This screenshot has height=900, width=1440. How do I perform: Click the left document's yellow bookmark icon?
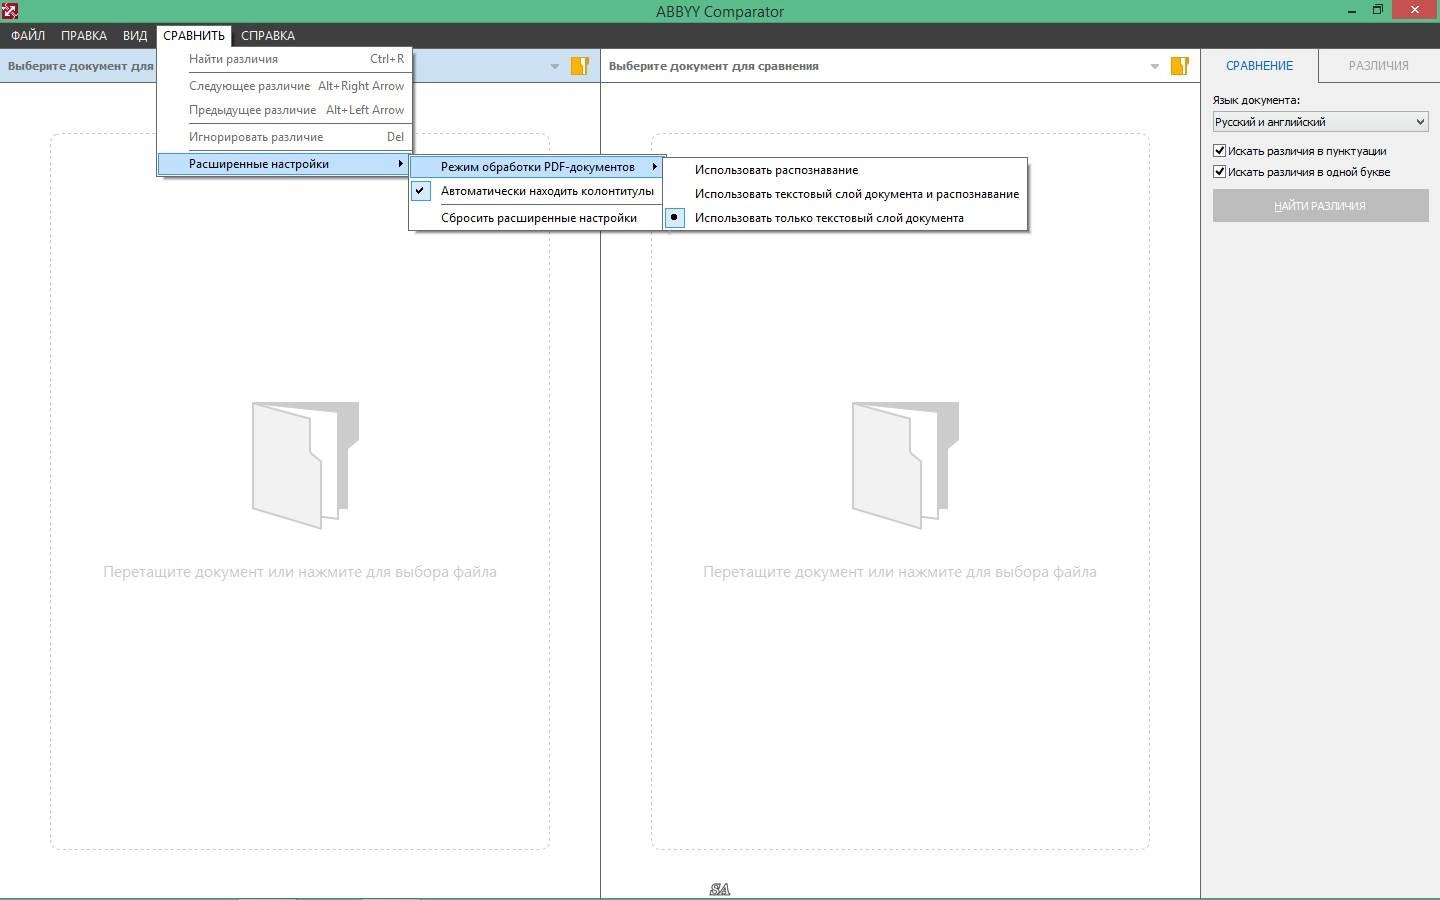coord(580,66)
